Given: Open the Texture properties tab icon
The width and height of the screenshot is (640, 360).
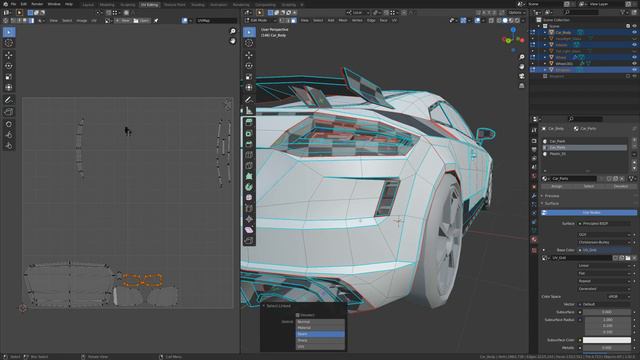Looking at the screenshot, I should (x=534, y=250).
